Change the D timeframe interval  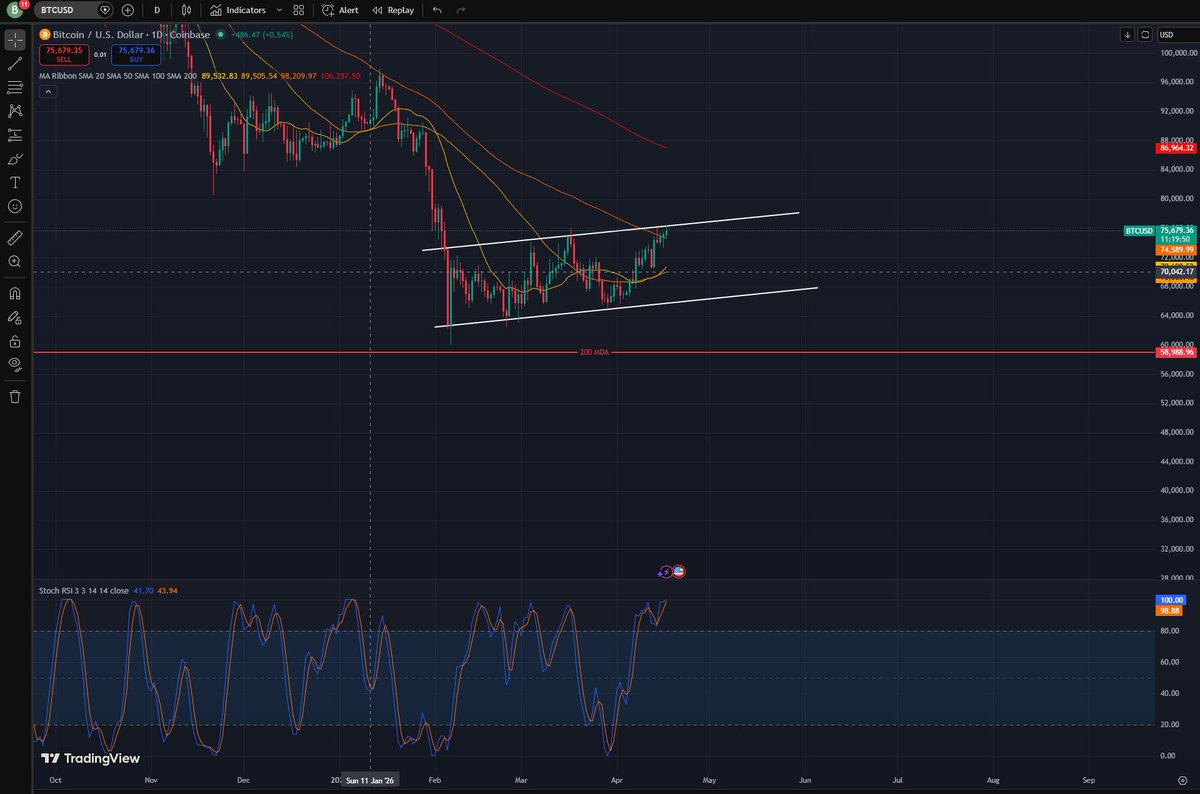(x=157, y=10)
